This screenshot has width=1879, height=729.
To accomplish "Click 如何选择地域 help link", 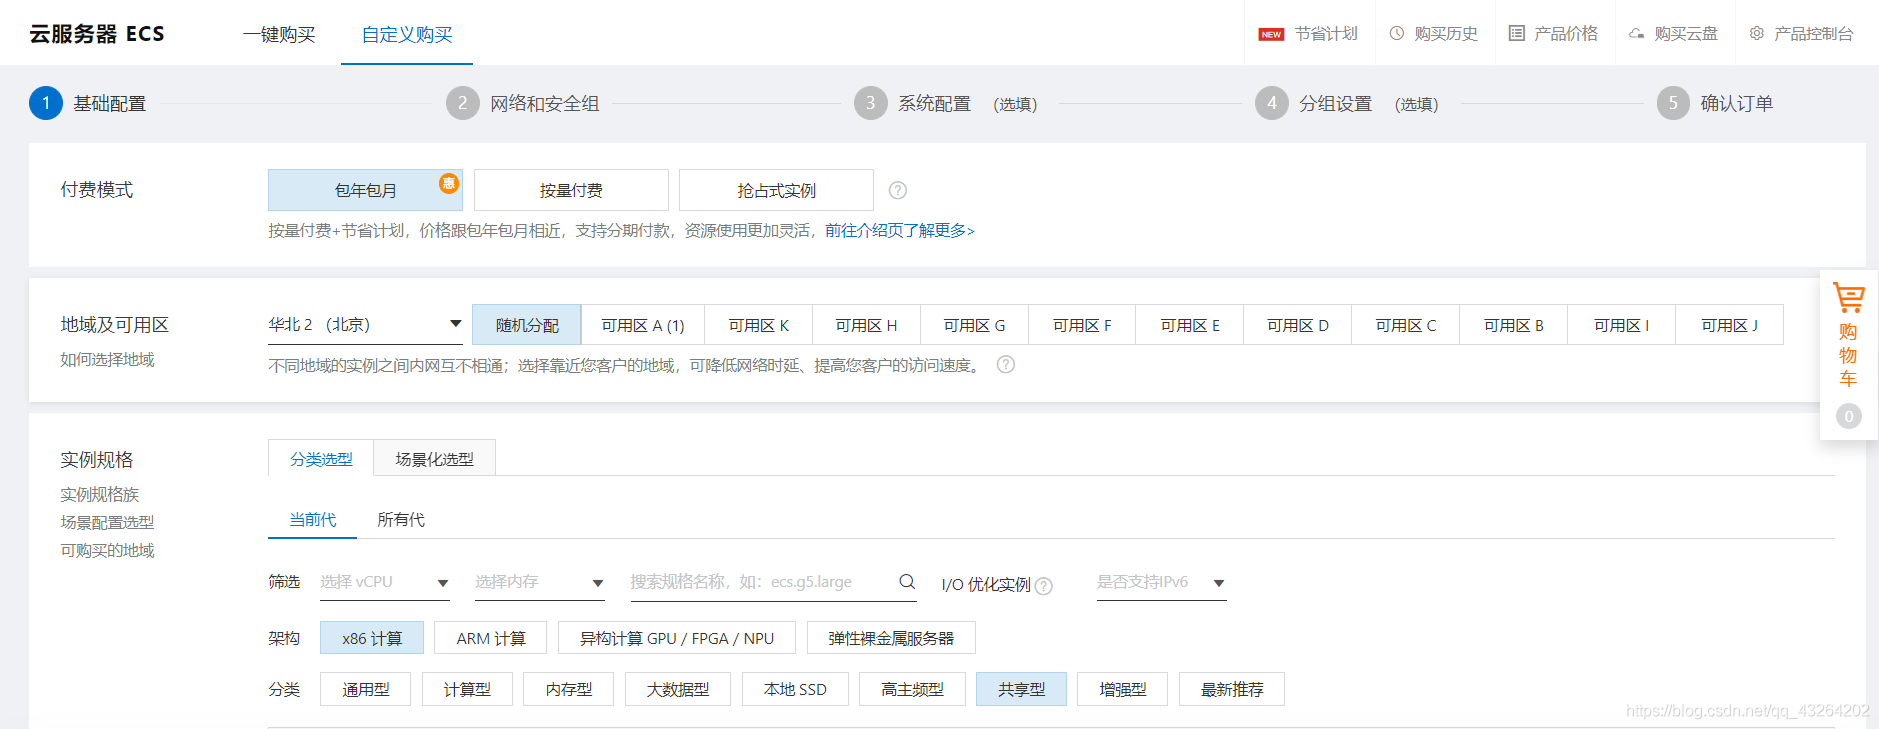I will pos(107,359).
